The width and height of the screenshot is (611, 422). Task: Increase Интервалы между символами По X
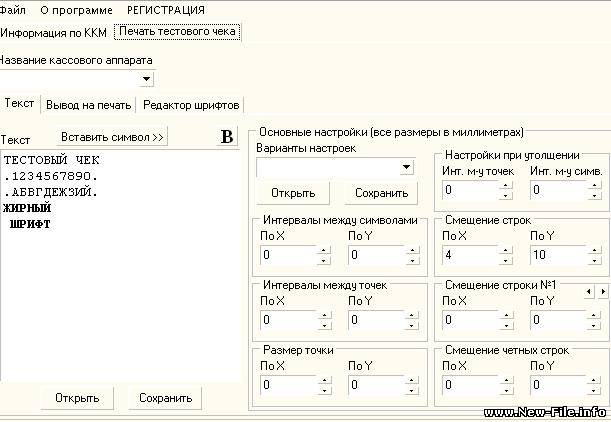click(324, 250)
